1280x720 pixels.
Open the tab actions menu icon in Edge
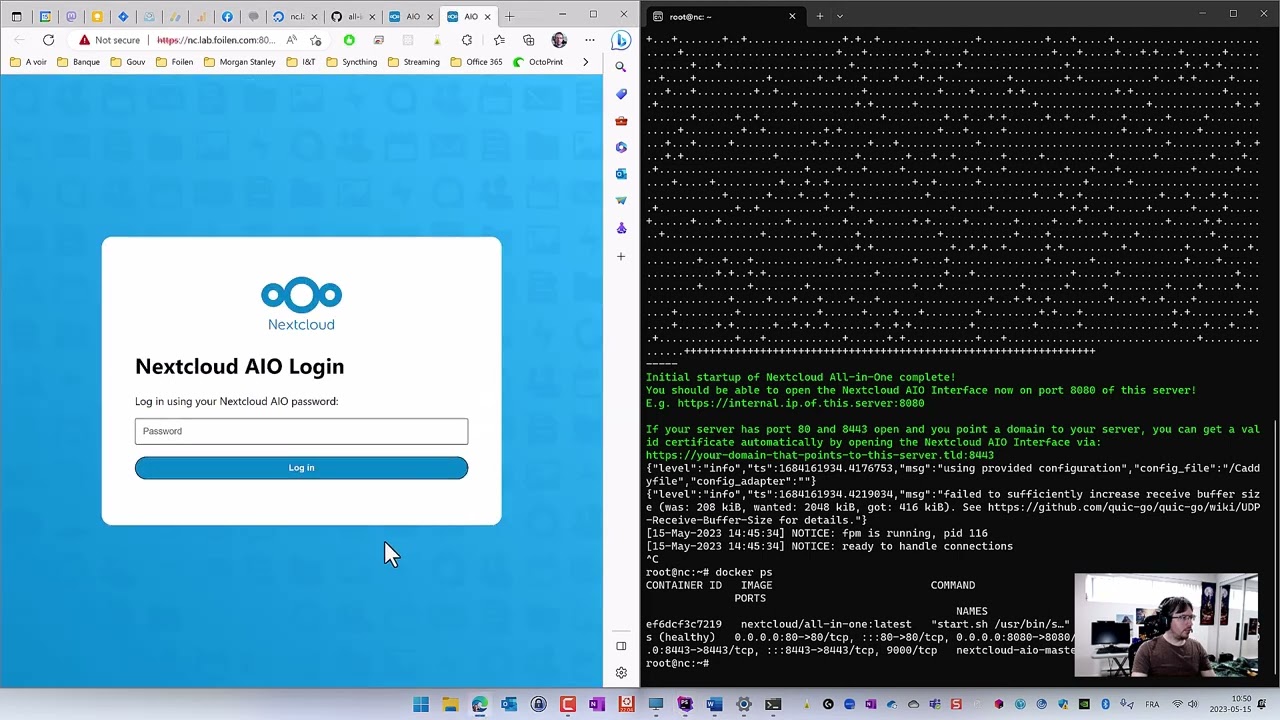point(16,16)
